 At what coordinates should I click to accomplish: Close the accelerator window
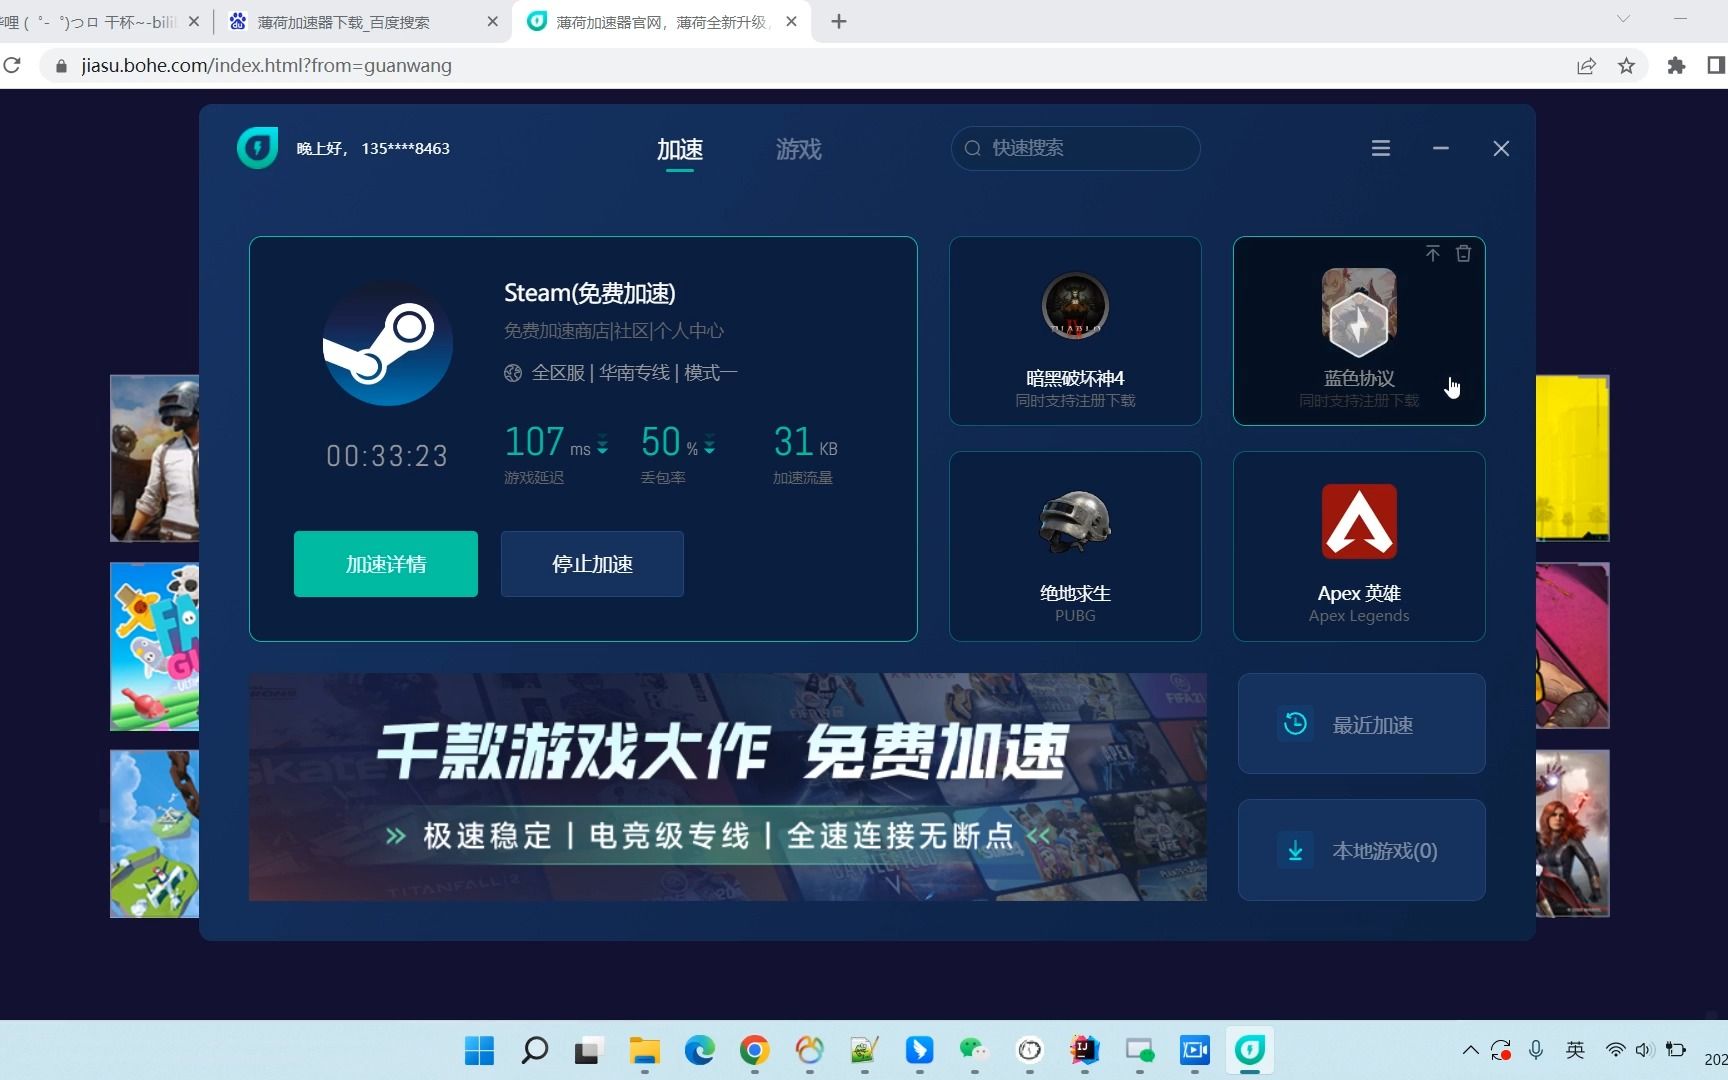tap(1501, 148)
